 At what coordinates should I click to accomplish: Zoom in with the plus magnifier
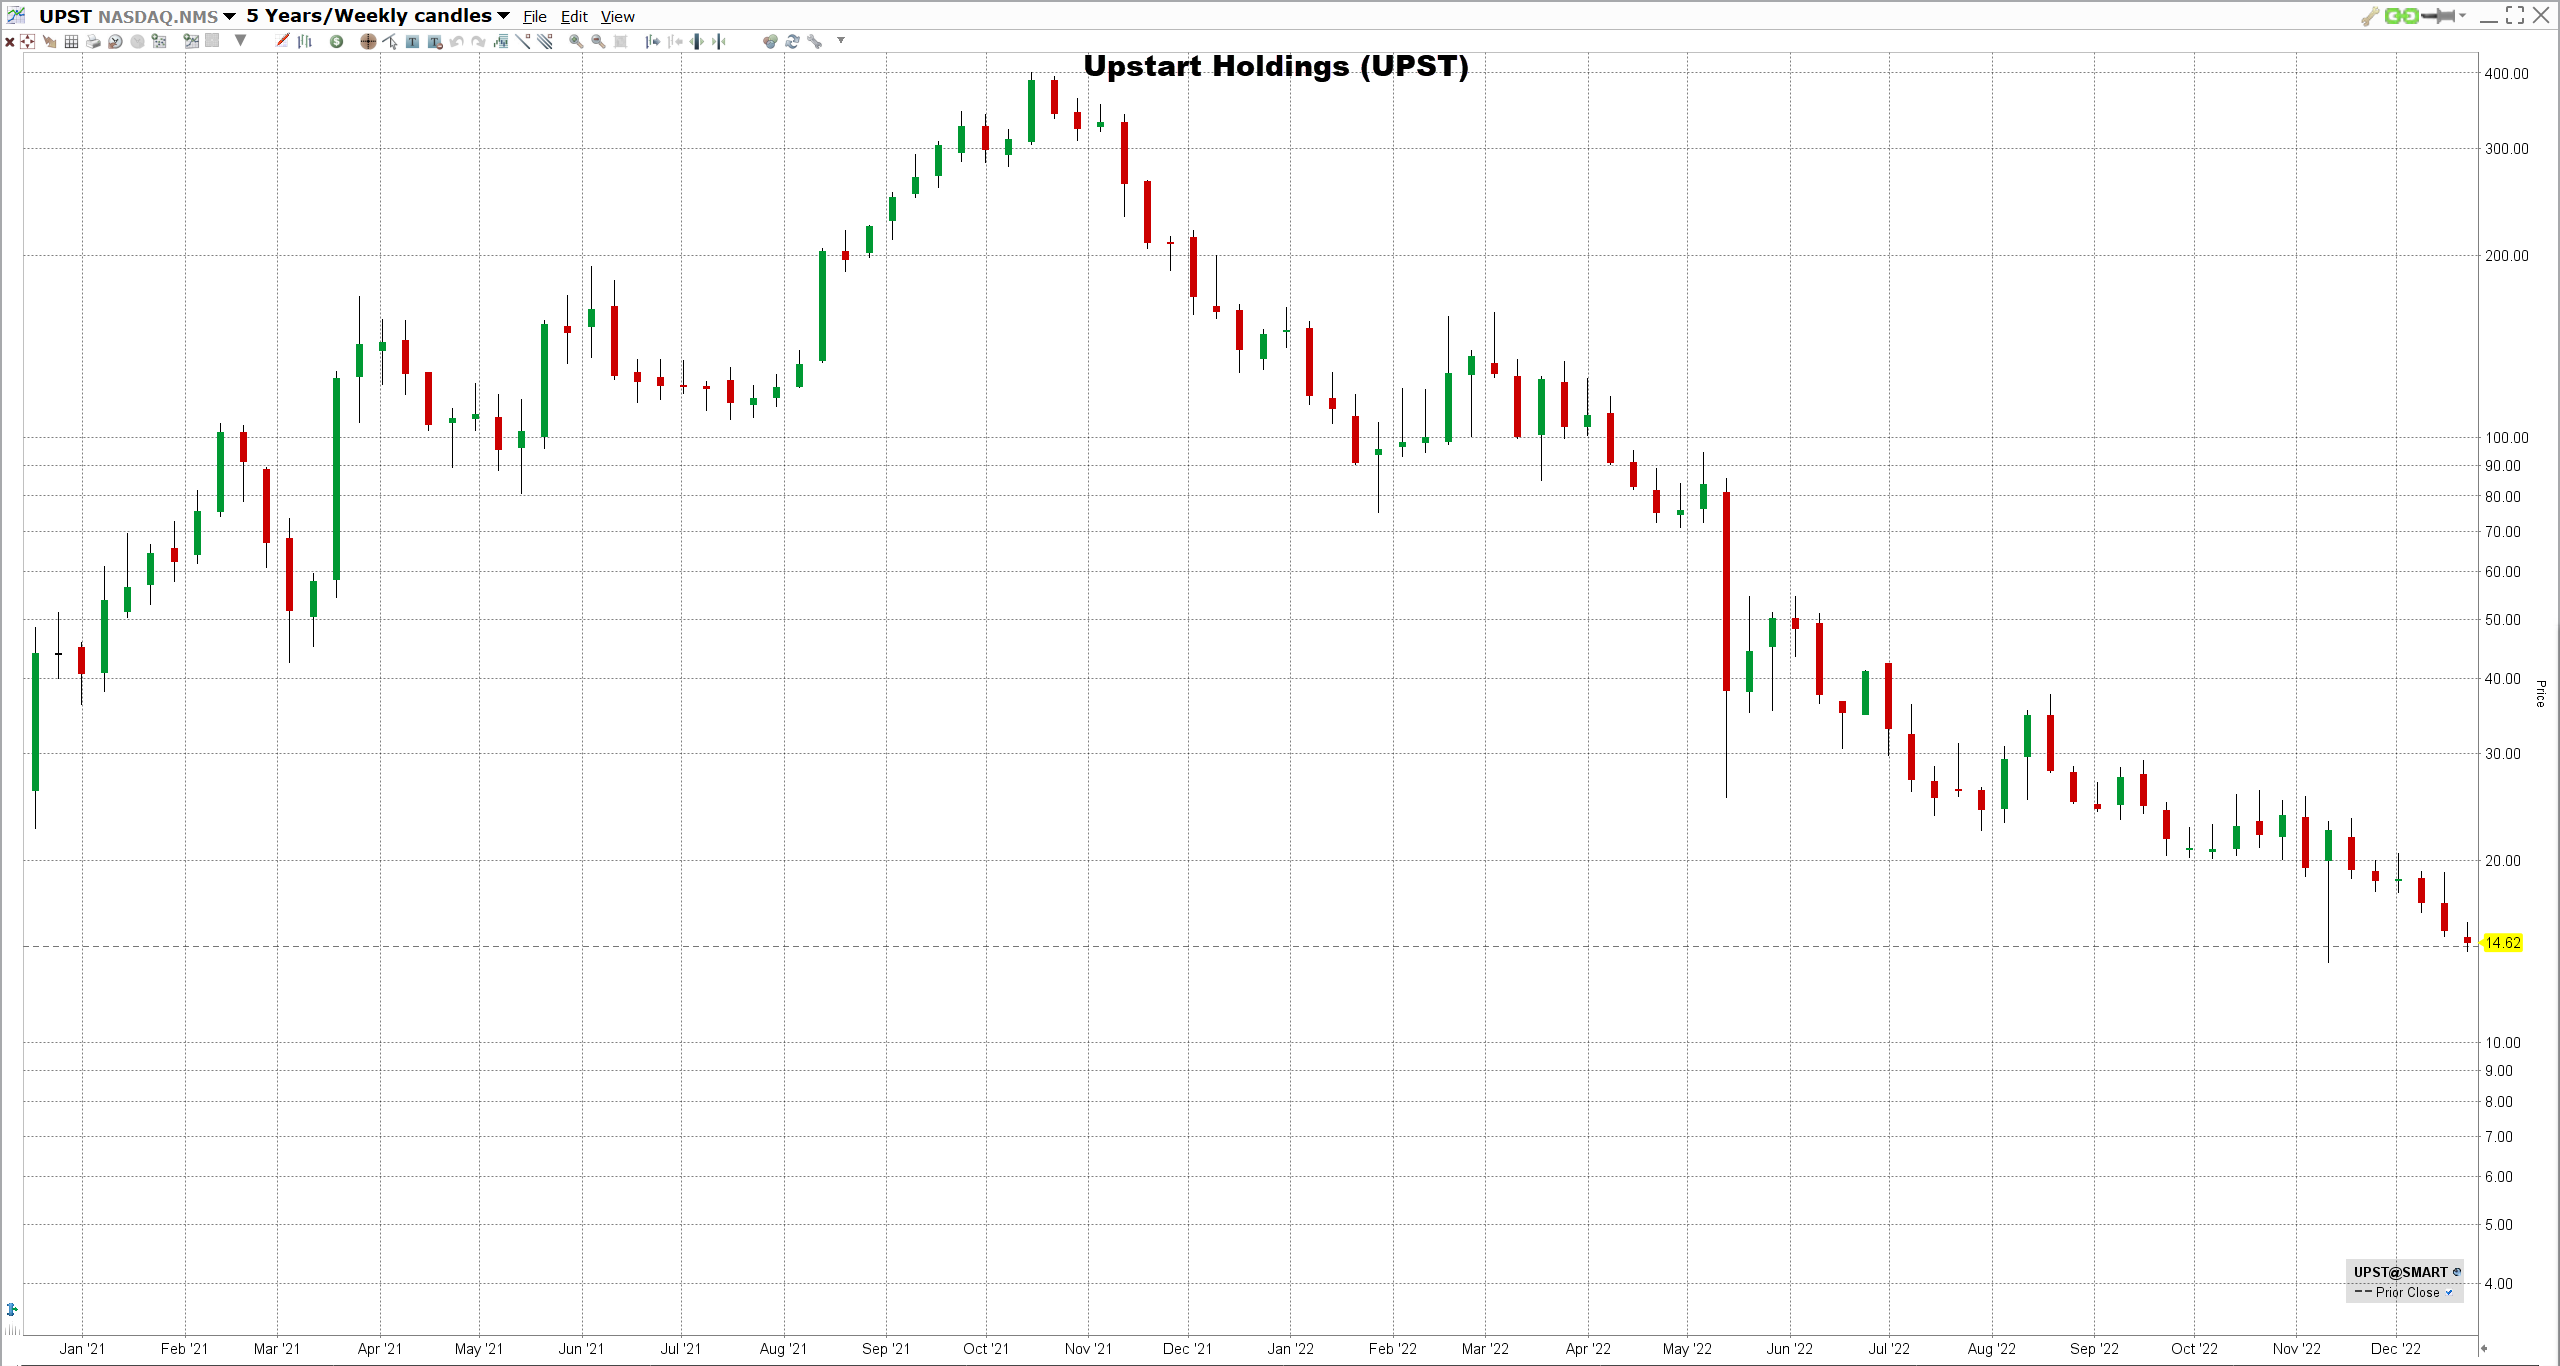(x=576, y=41)
